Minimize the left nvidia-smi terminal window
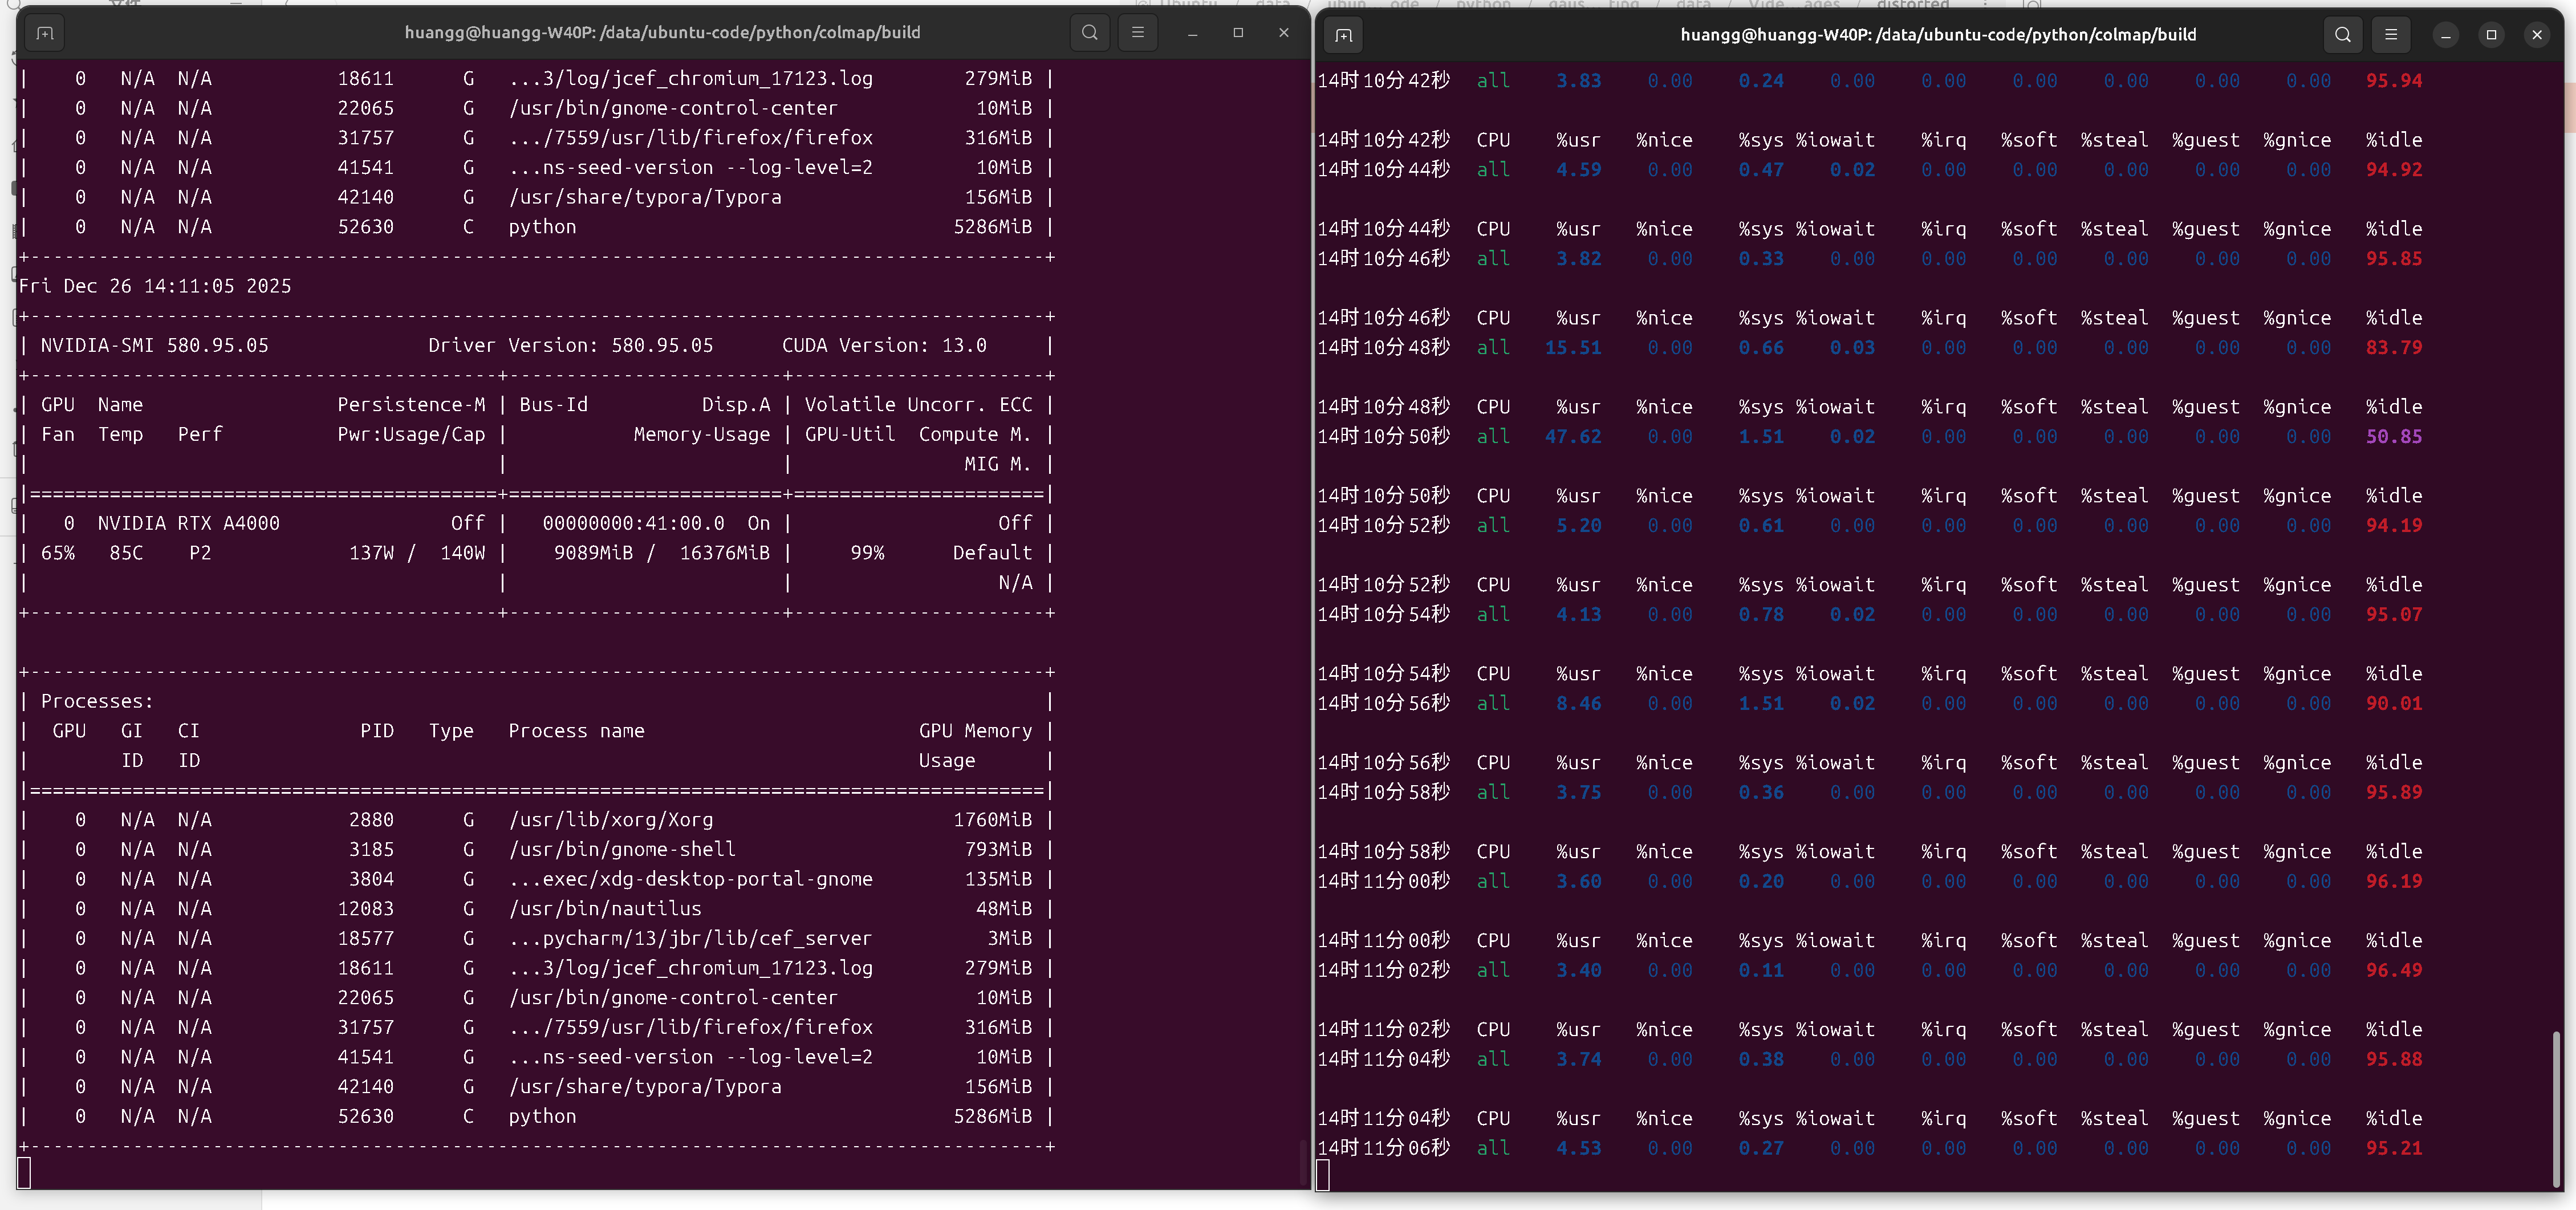Viewport: 2576px width, 1210px height. pos(1192,33)
